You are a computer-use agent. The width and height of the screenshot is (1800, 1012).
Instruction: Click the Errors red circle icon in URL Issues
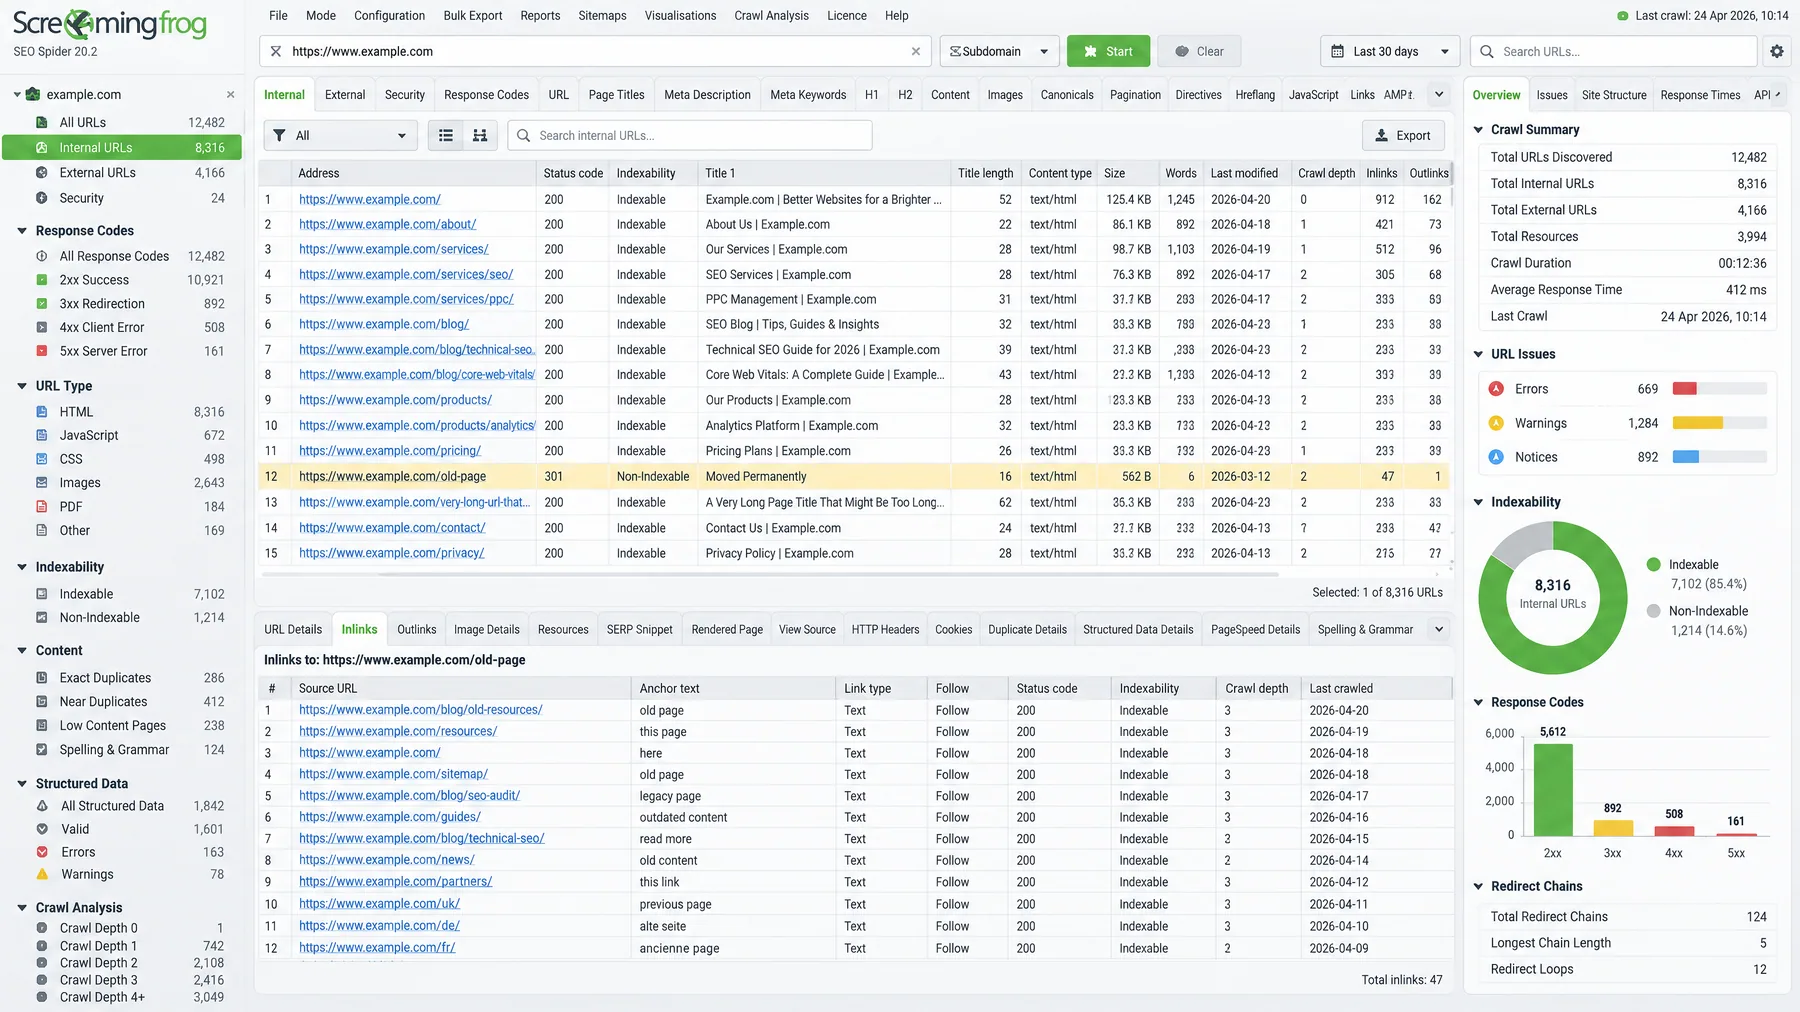(x=1496, y=389)
